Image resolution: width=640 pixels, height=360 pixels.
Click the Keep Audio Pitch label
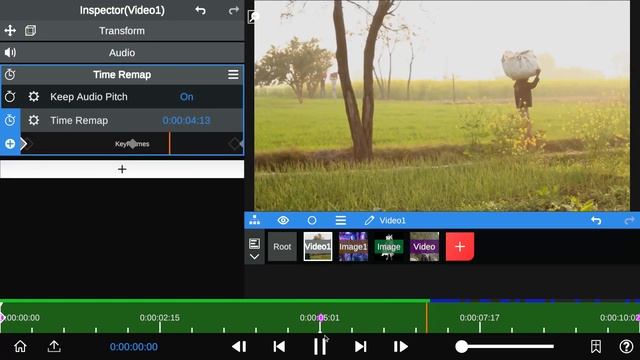tap(89, 97)
